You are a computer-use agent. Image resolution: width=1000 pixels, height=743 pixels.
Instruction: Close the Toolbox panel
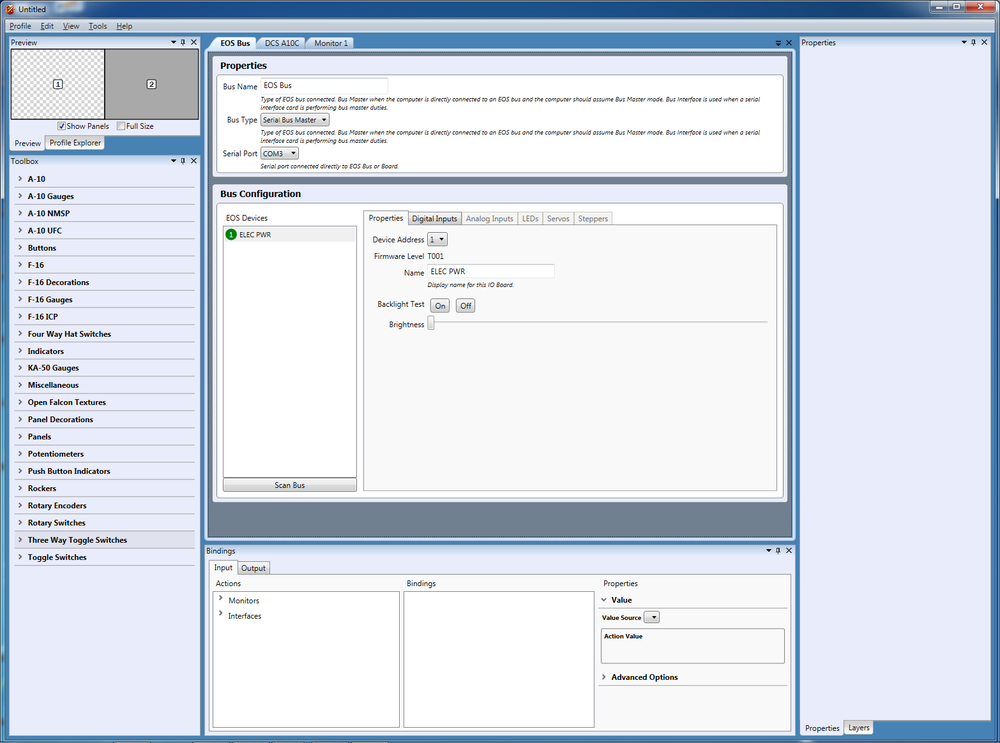coord(194,161)
